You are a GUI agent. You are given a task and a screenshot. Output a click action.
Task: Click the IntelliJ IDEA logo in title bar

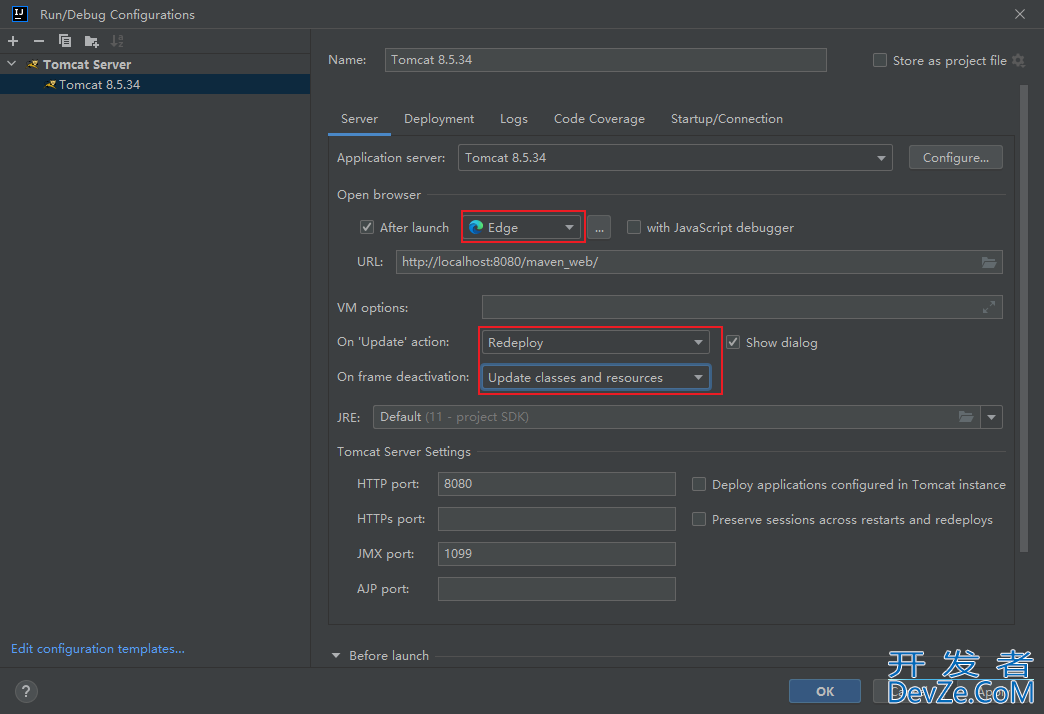(x=20, y=14)
